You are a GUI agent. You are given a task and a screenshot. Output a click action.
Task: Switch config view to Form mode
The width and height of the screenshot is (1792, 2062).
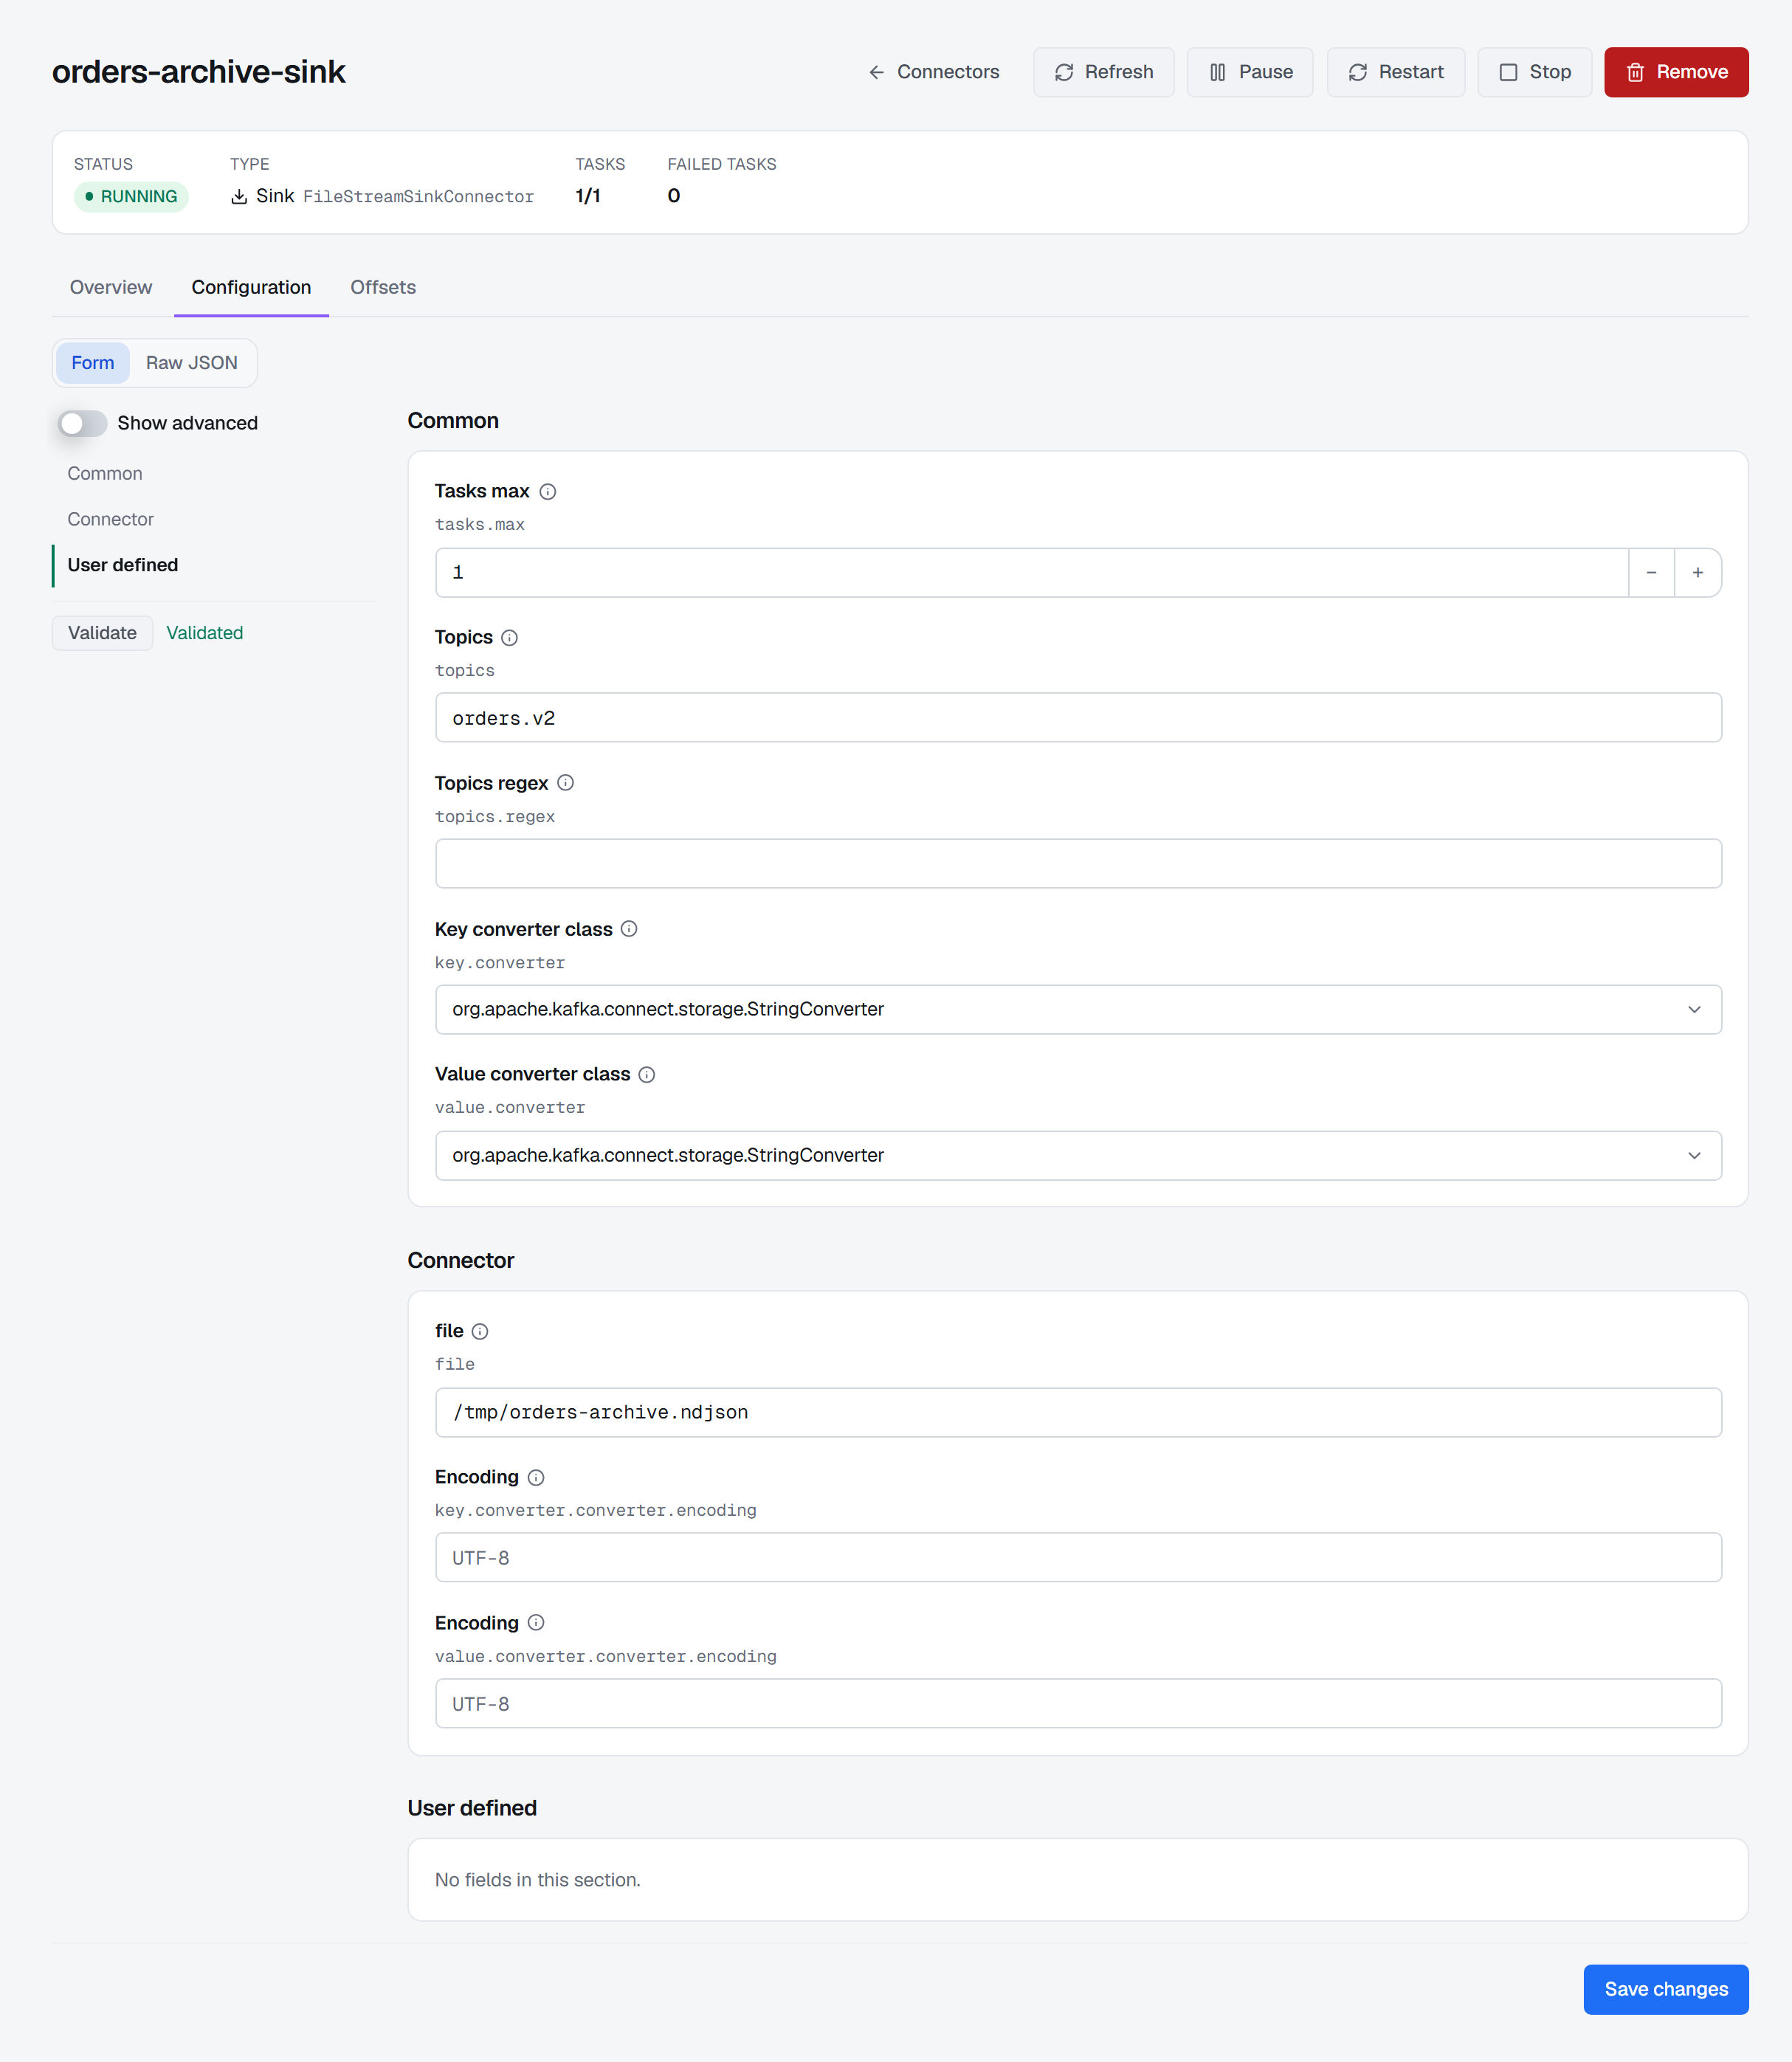pyautogui.click(x=93, y=363)
